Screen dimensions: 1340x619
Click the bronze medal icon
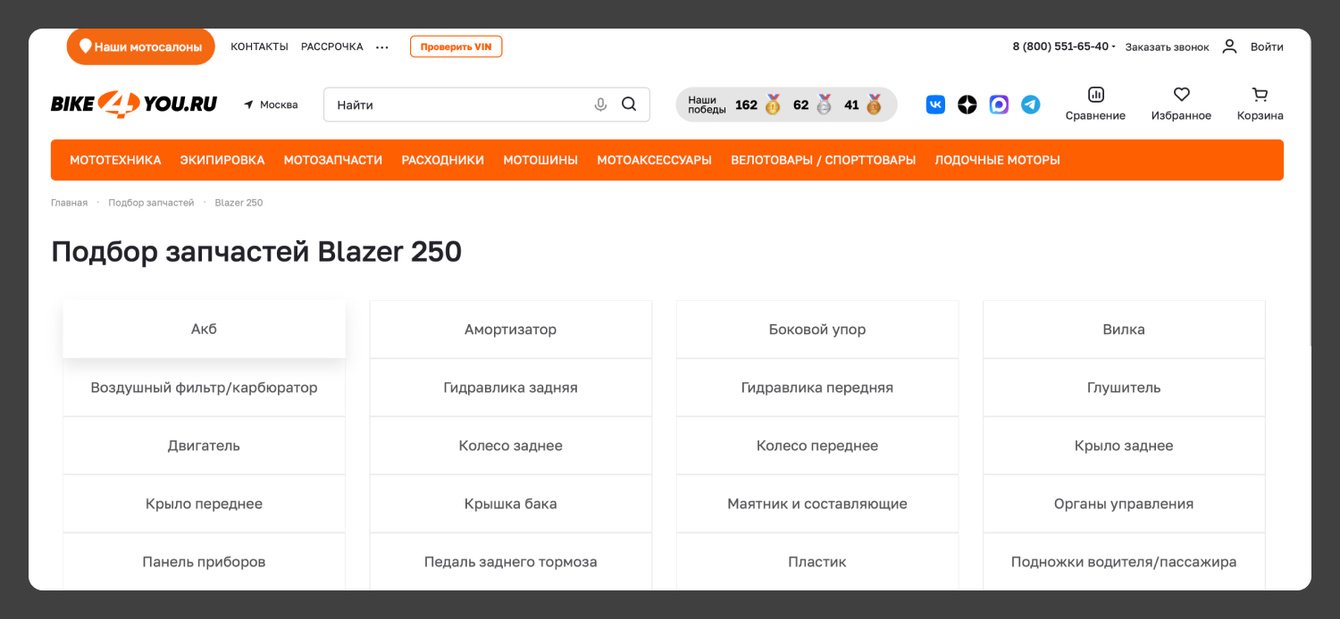pyautogui.click(x=874, y=104)
